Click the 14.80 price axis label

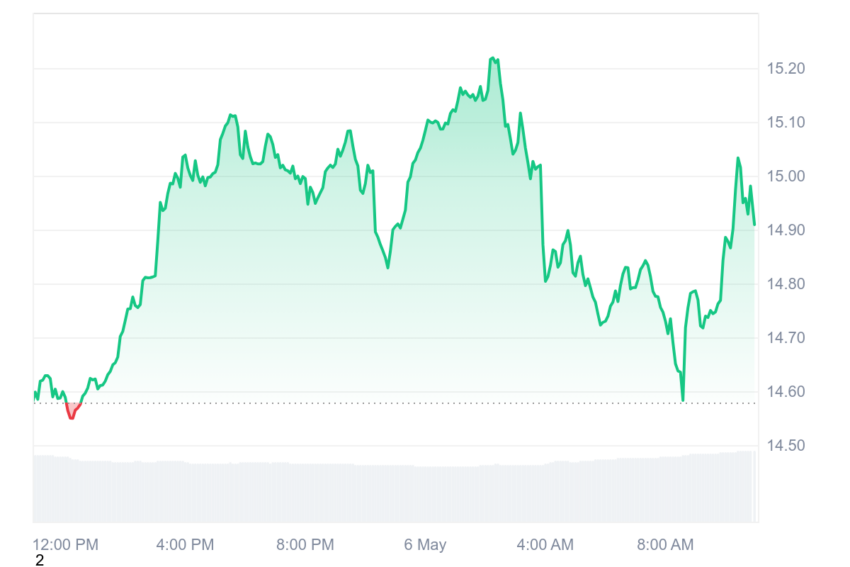click(x=785, y=284)
